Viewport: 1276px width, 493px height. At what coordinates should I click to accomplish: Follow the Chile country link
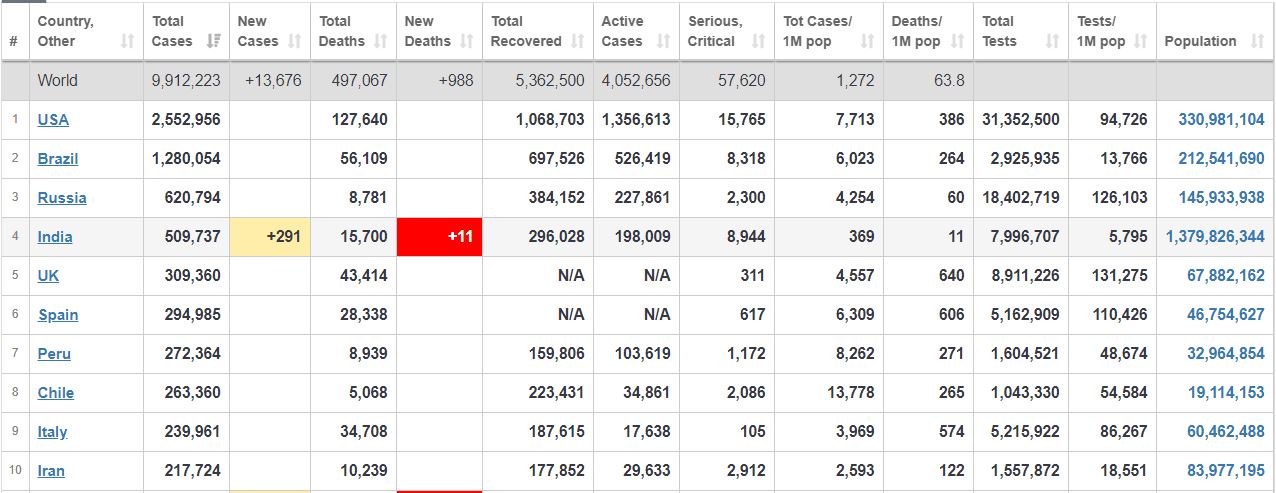coord(56,393)
